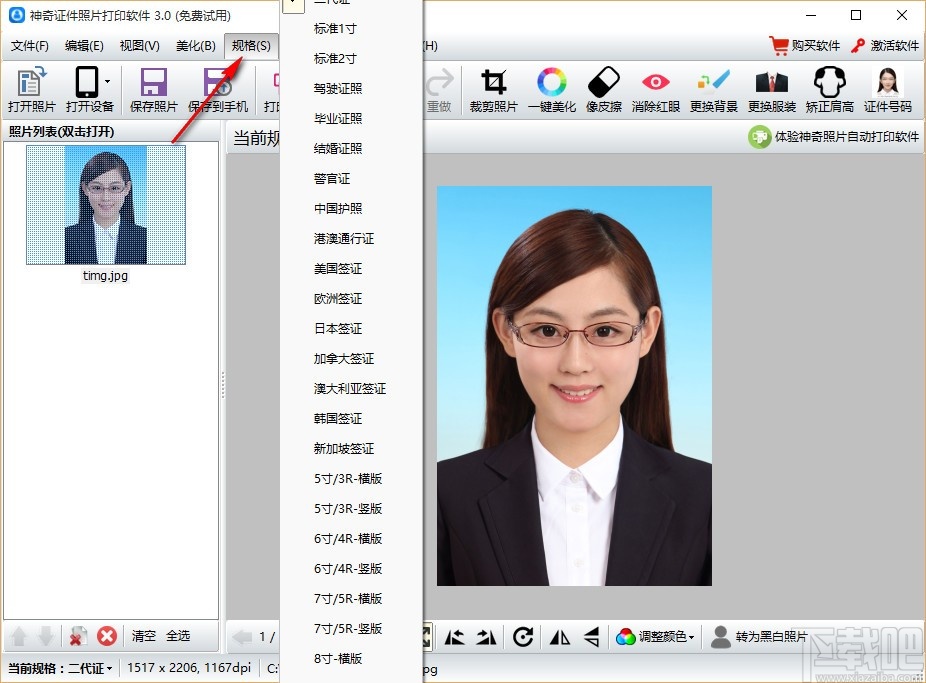
Task: Select 6寸/4R-横版 menu entry
Action: [351, 539]
